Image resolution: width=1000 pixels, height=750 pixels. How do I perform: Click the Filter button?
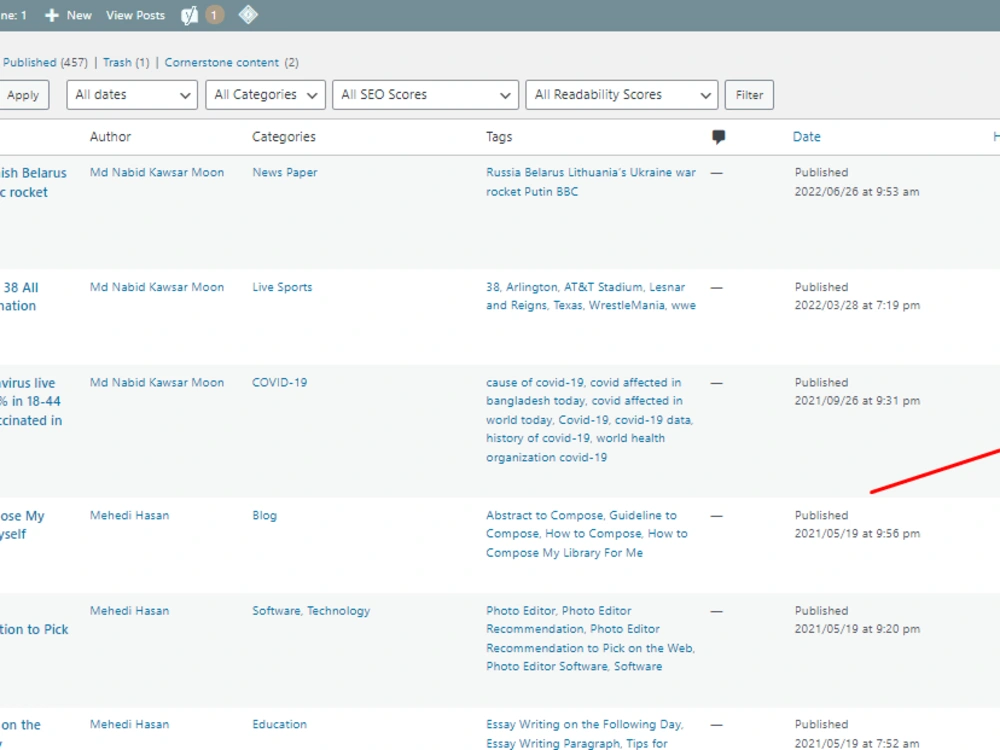point(749,95)
